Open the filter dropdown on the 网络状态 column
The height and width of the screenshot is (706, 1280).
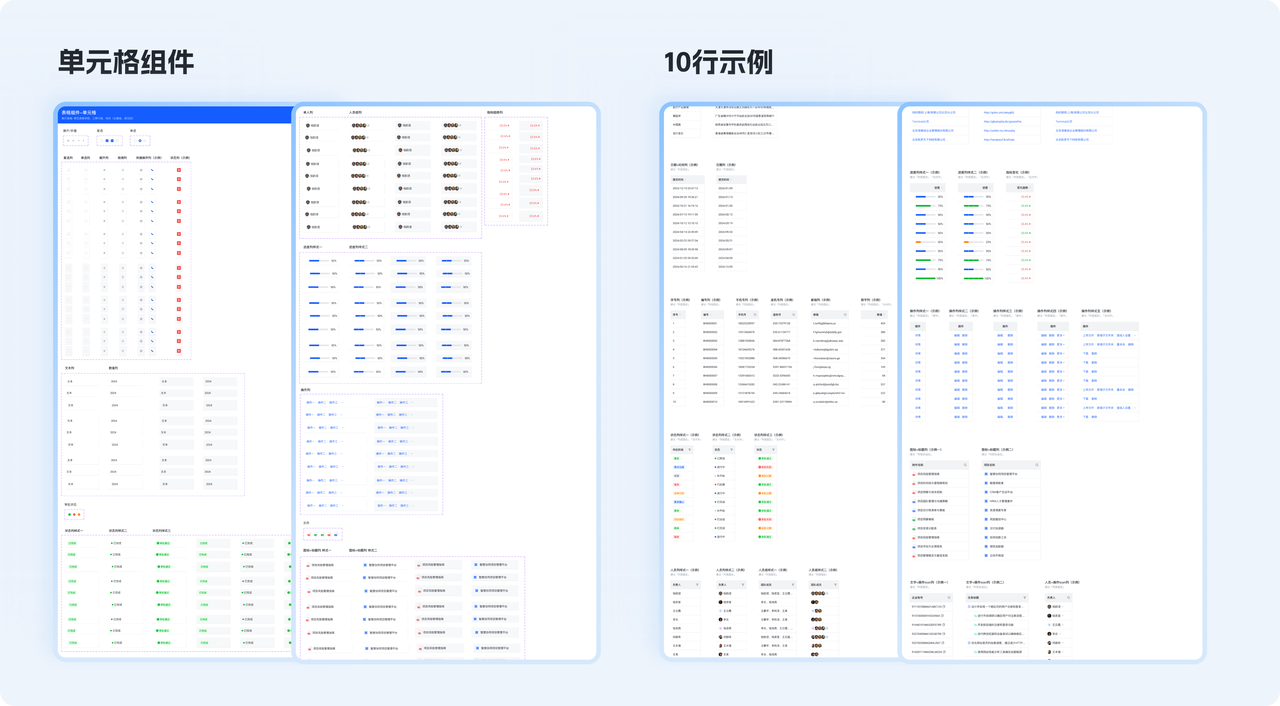(689, 450)
